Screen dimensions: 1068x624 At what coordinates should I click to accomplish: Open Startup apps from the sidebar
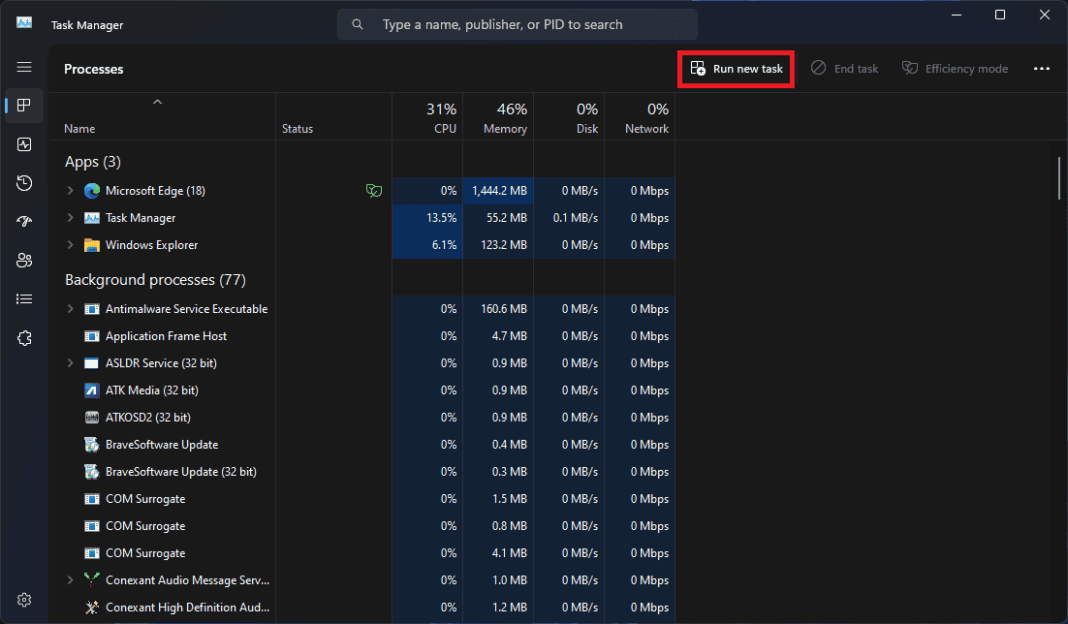pos(24,221)
